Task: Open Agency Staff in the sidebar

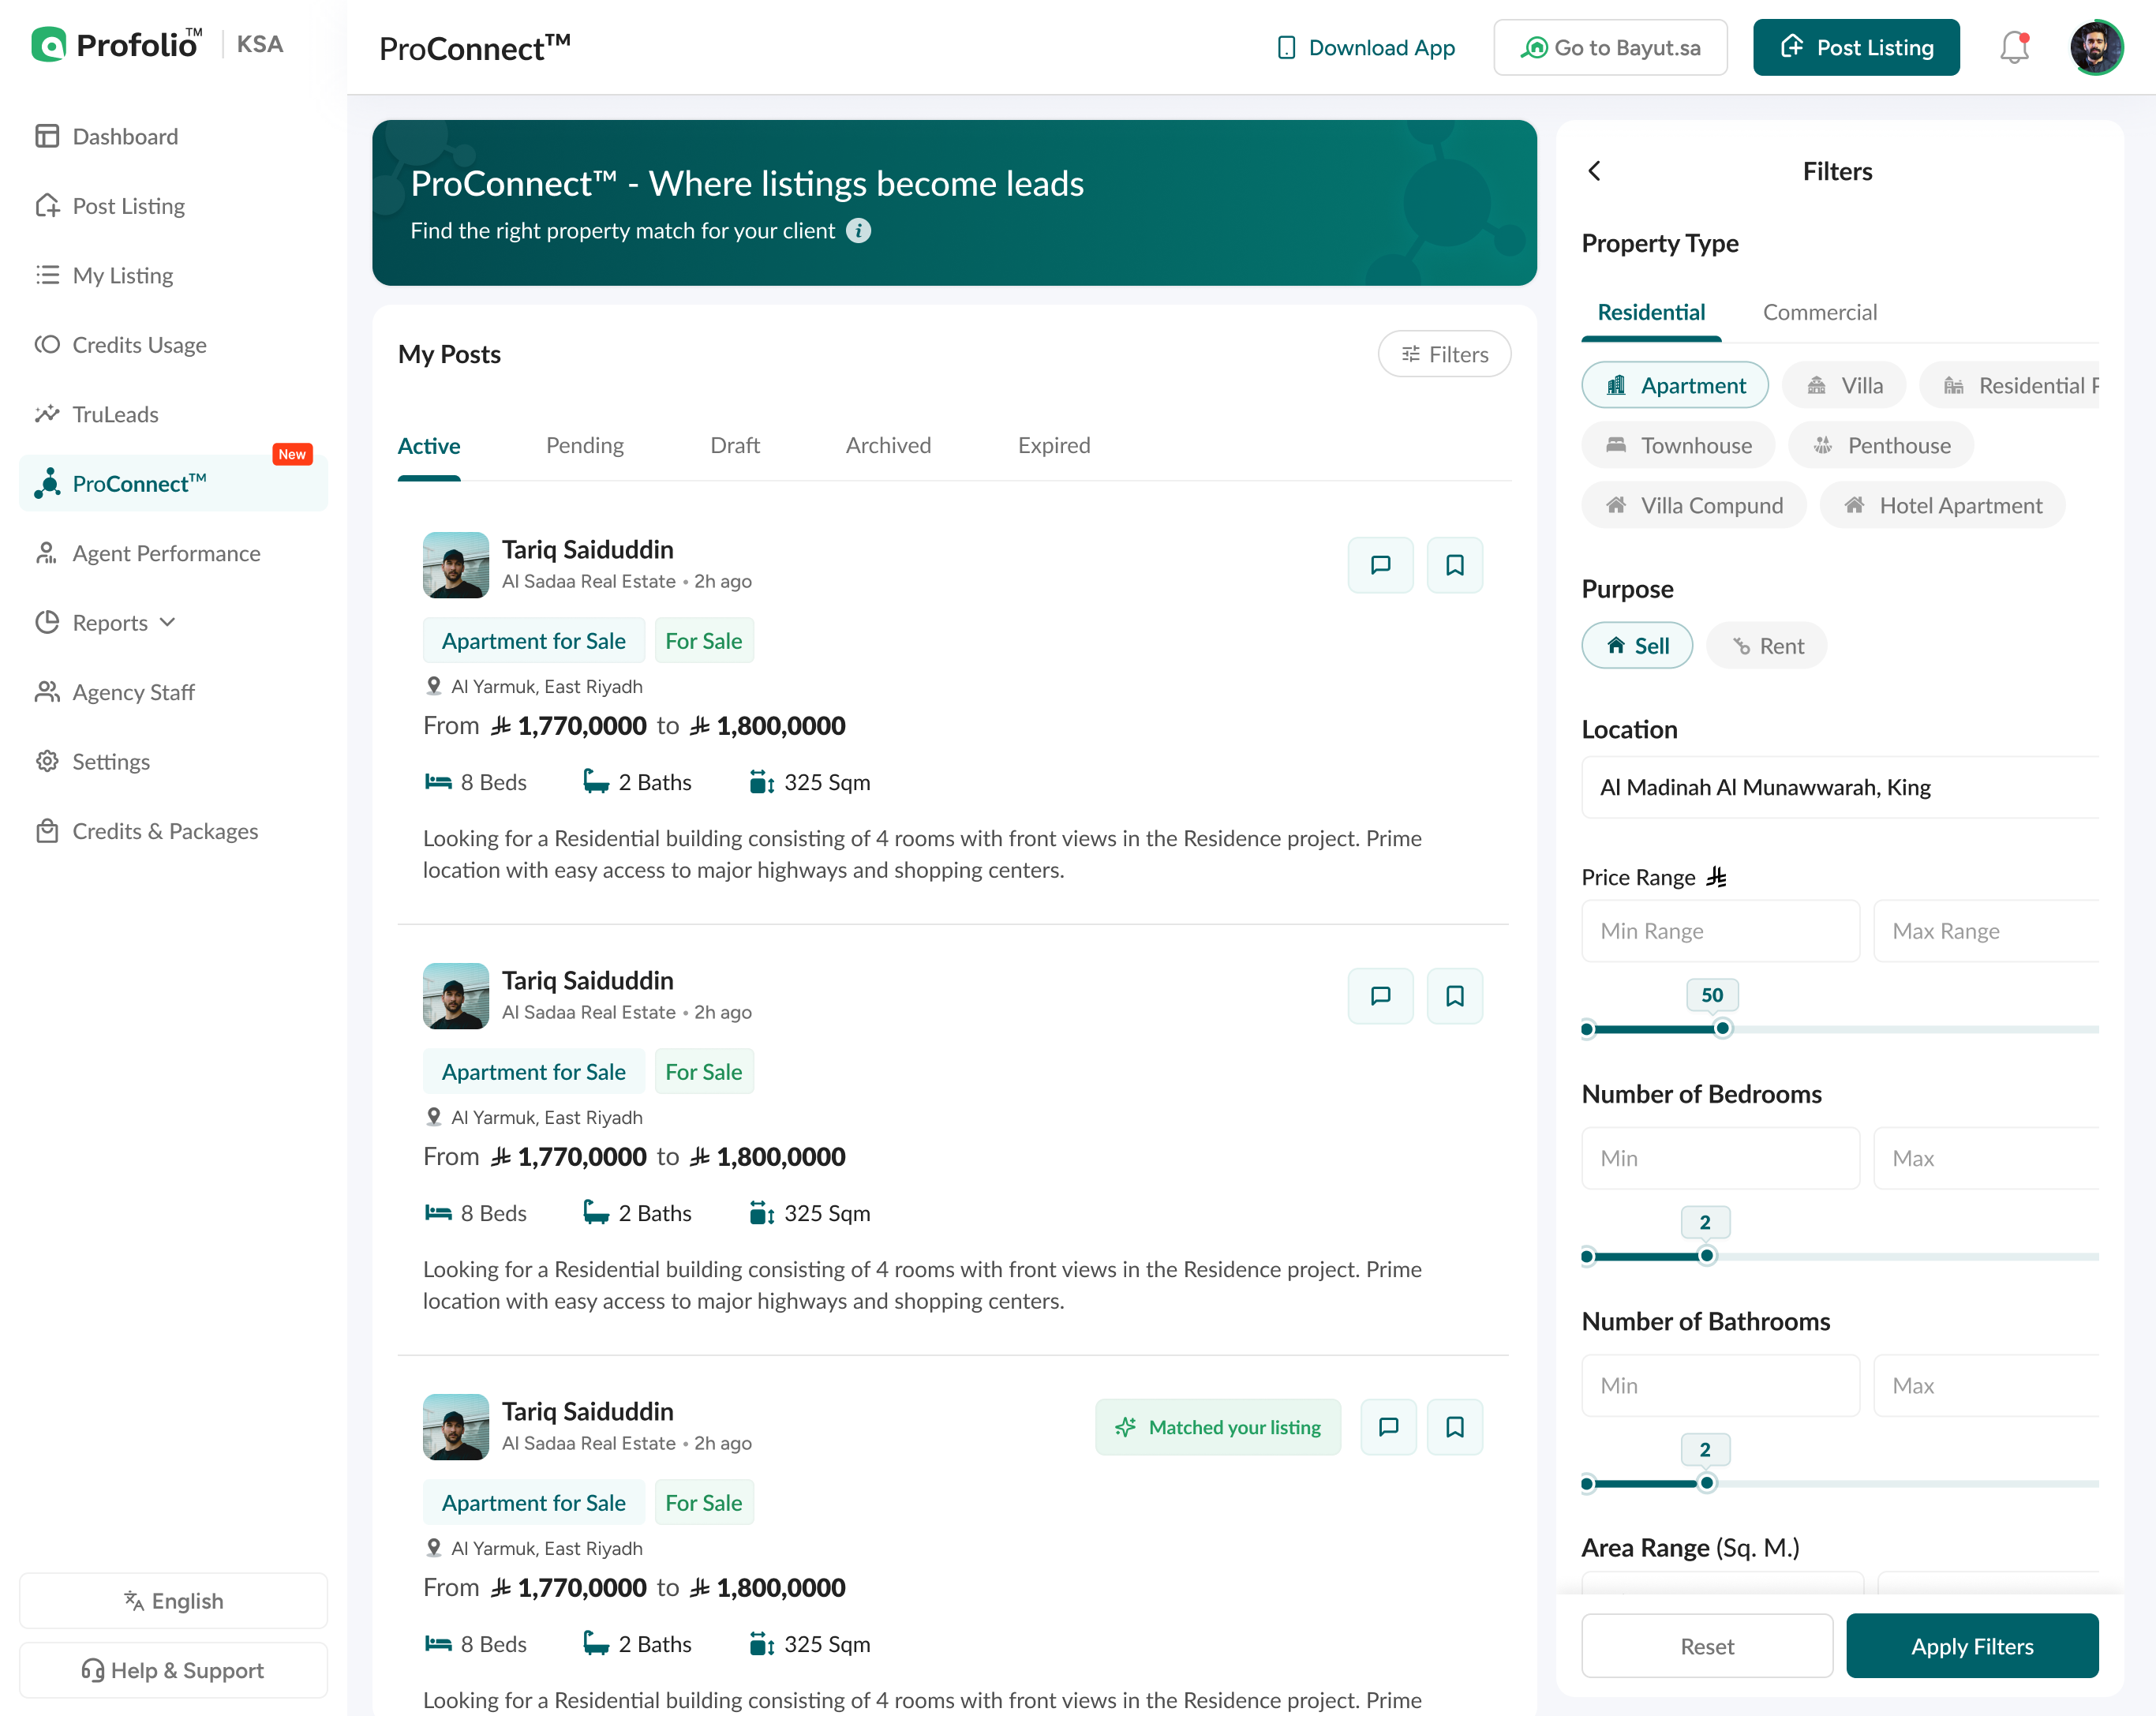Action: [174, 692]
